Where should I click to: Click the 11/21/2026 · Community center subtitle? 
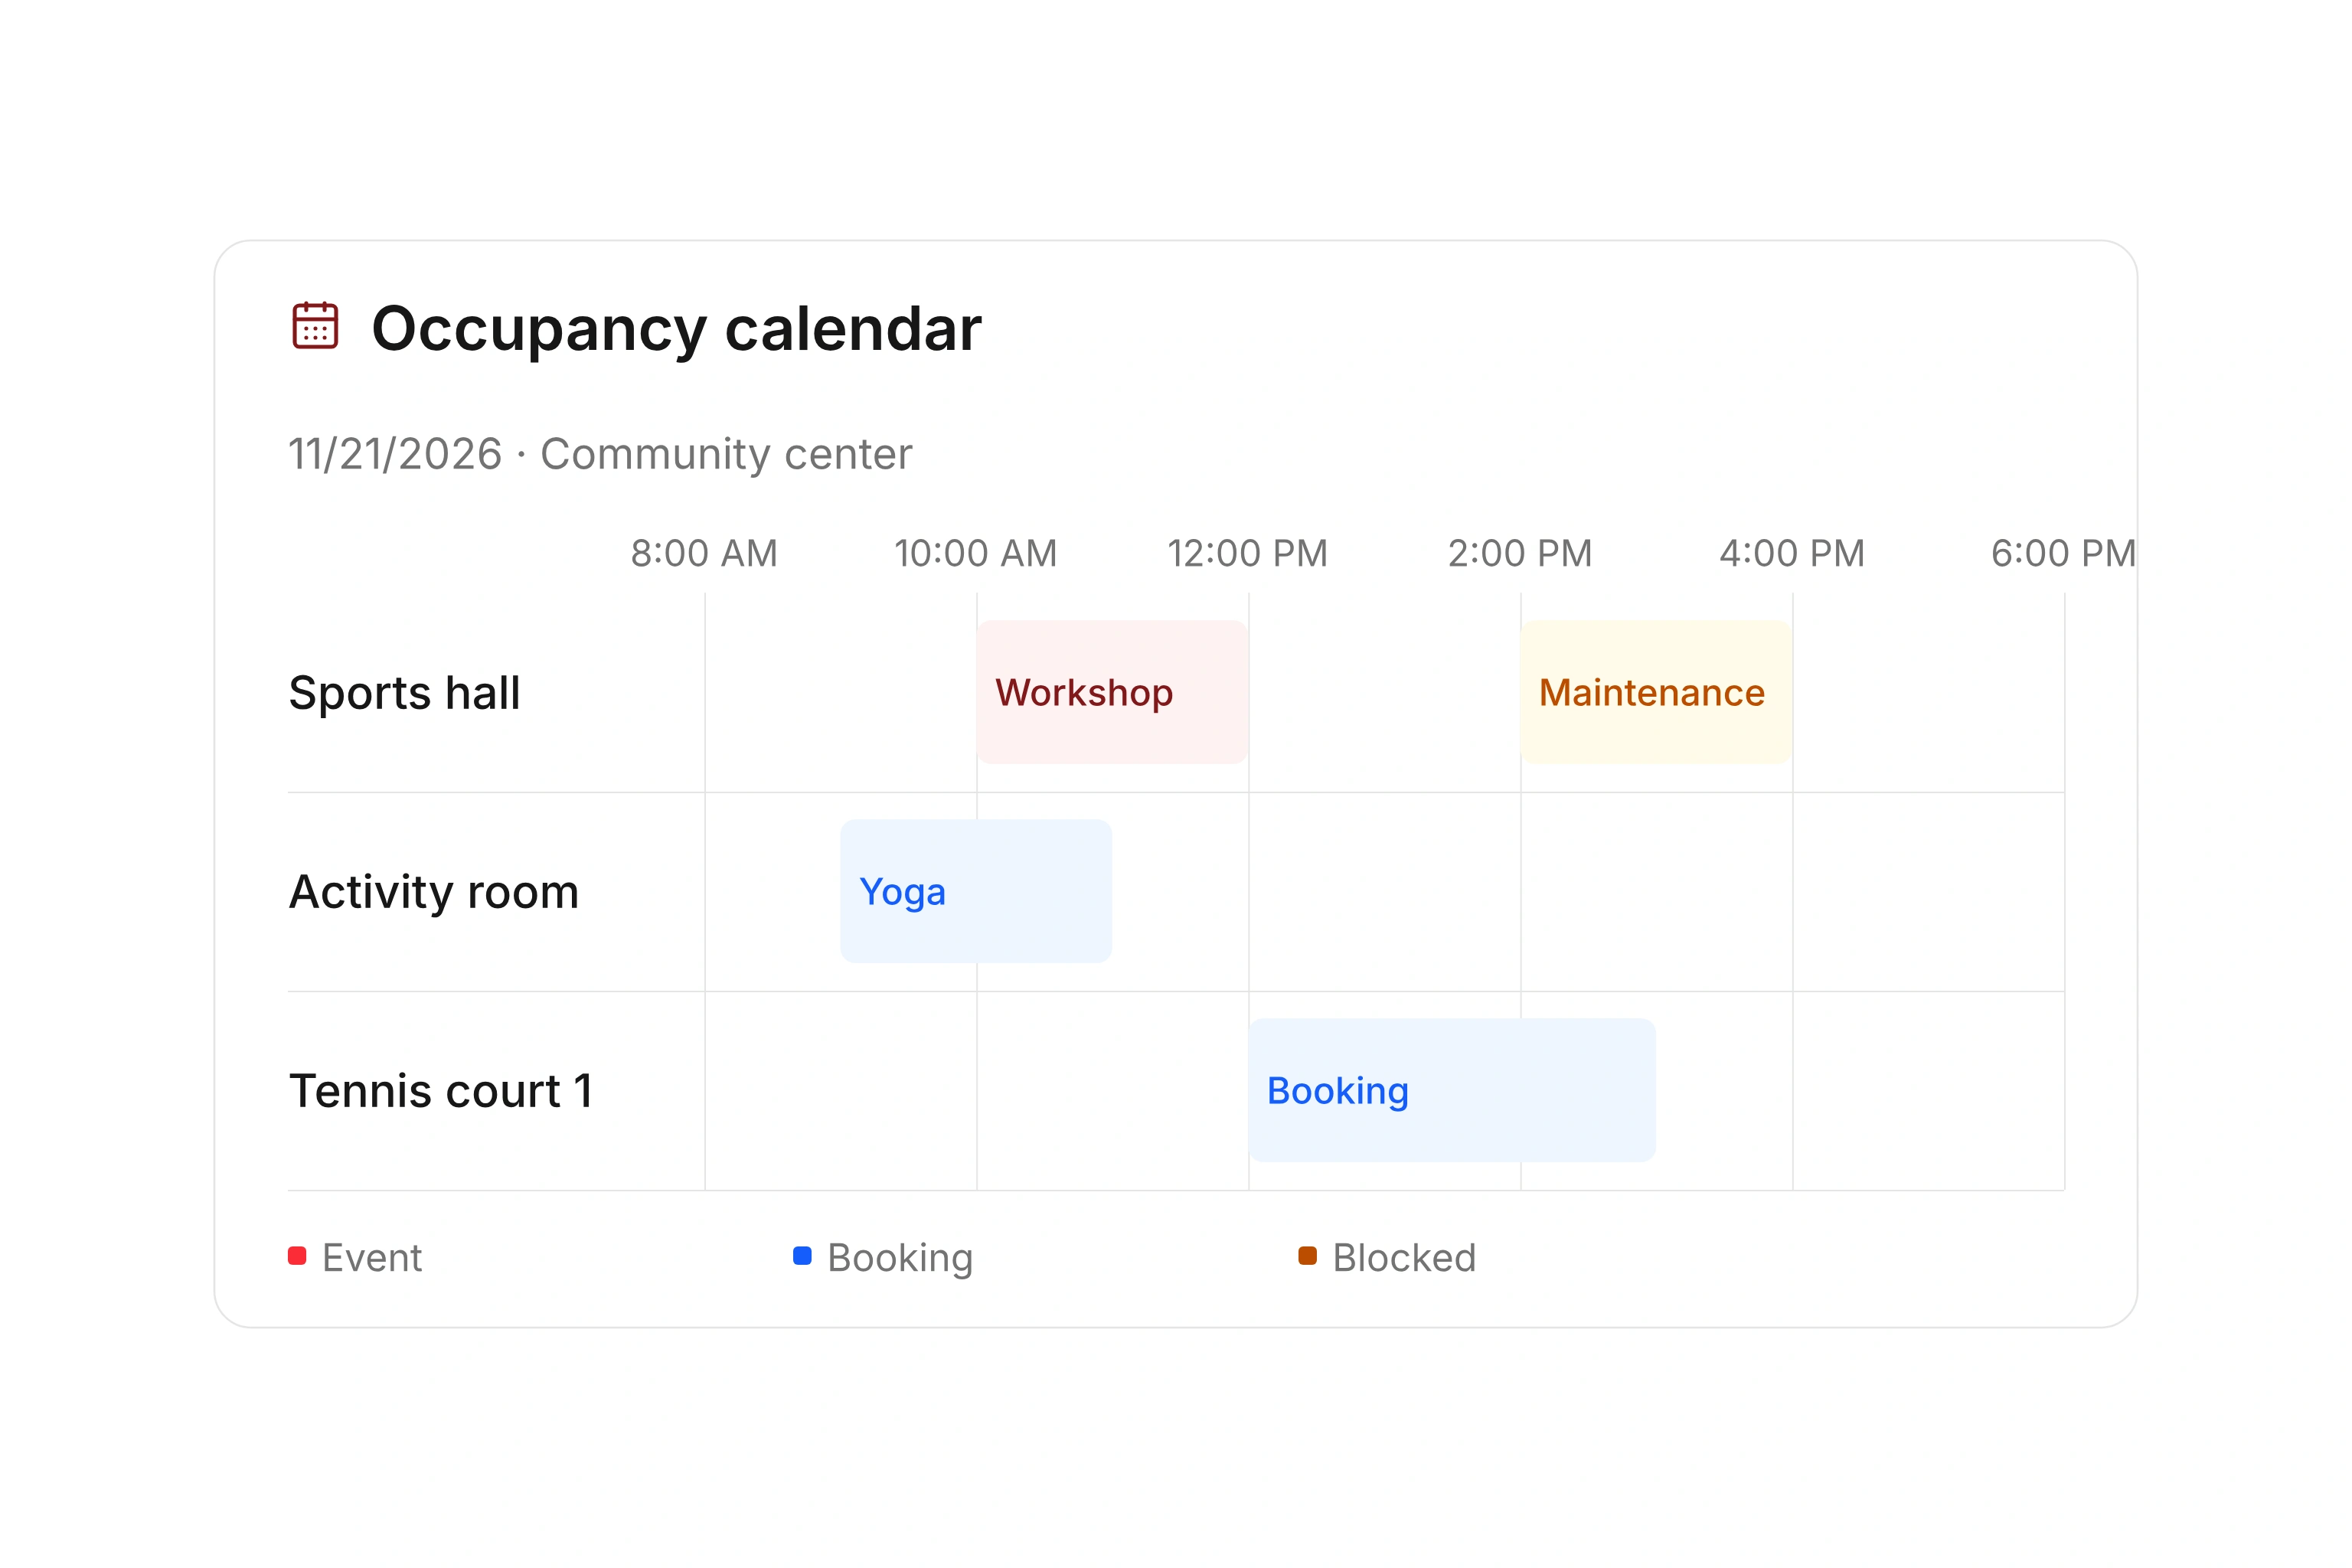600,454
